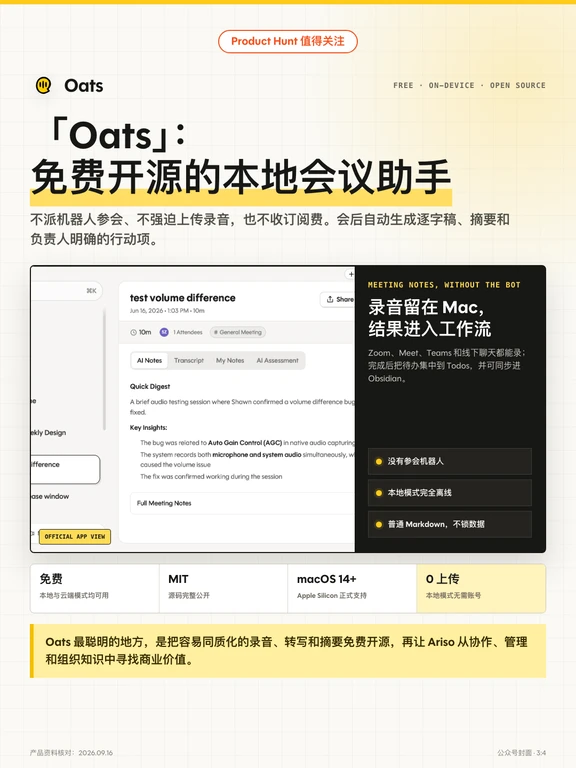Select the sidebar item ending in 'ase window'
Image resolution: width=576 pixels, height=768 pixels.
pos(50,496)
